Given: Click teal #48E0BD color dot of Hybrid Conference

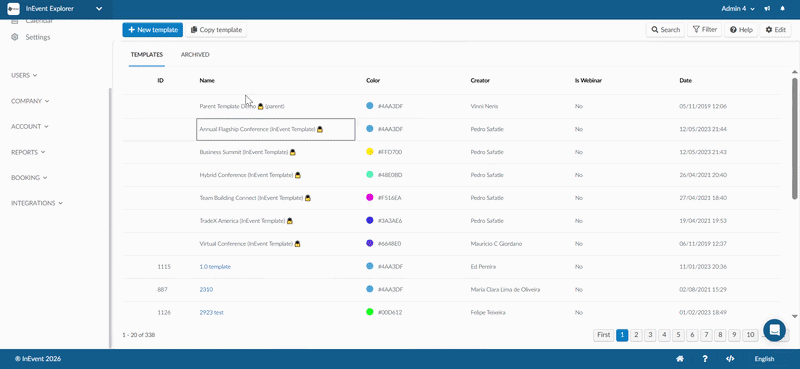Looking at the screenshot, I should point(370,175).
